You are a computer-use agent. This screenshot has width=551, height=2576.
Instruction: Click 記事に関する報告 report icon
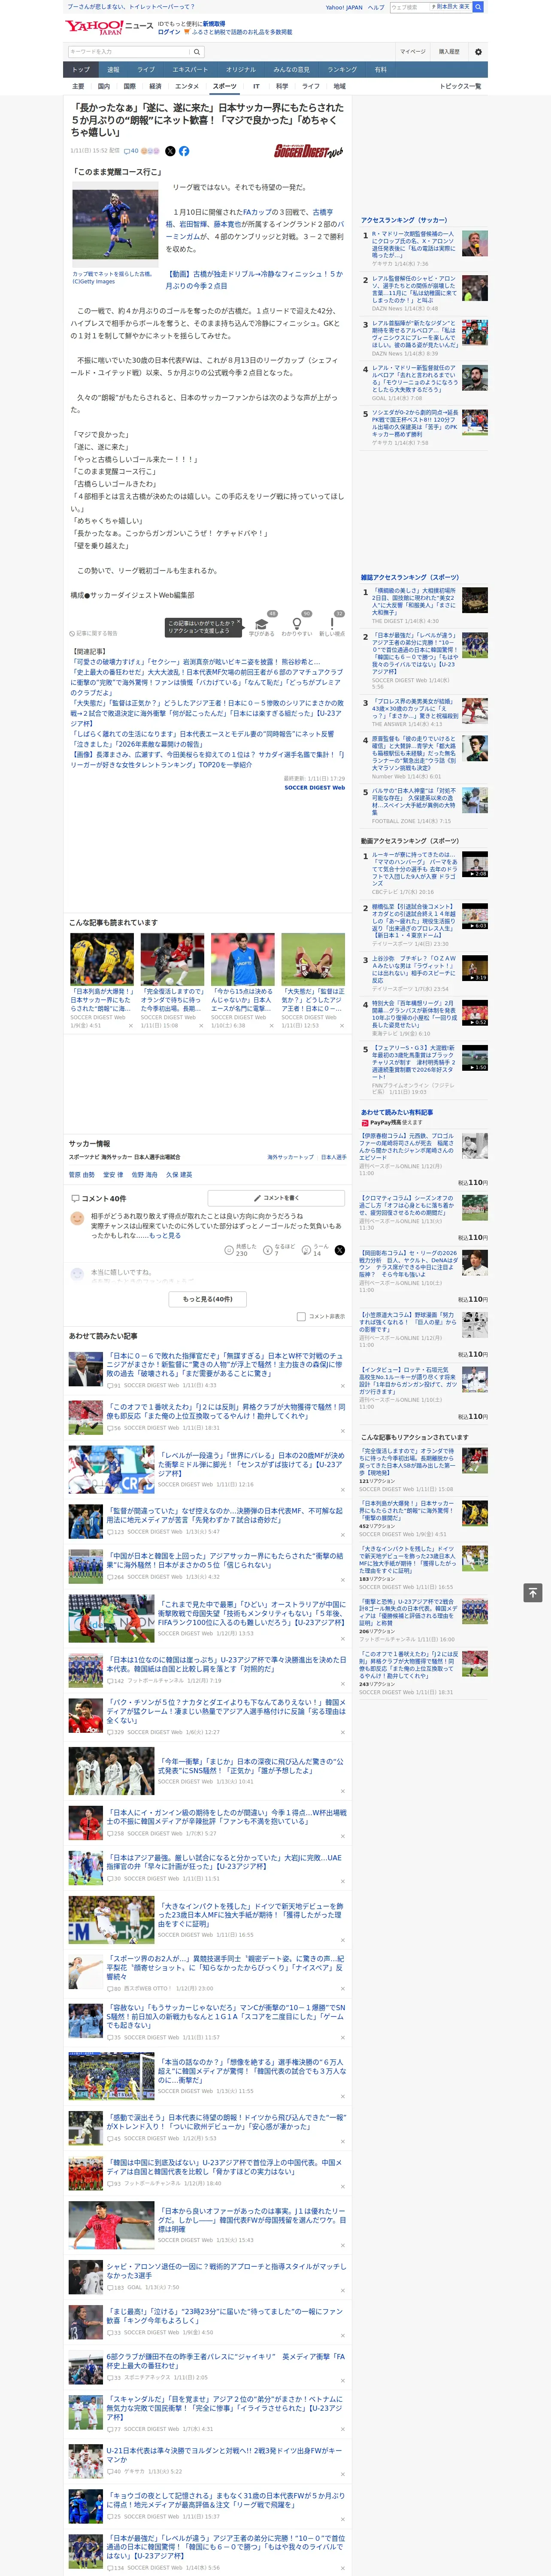click(93, 633)
